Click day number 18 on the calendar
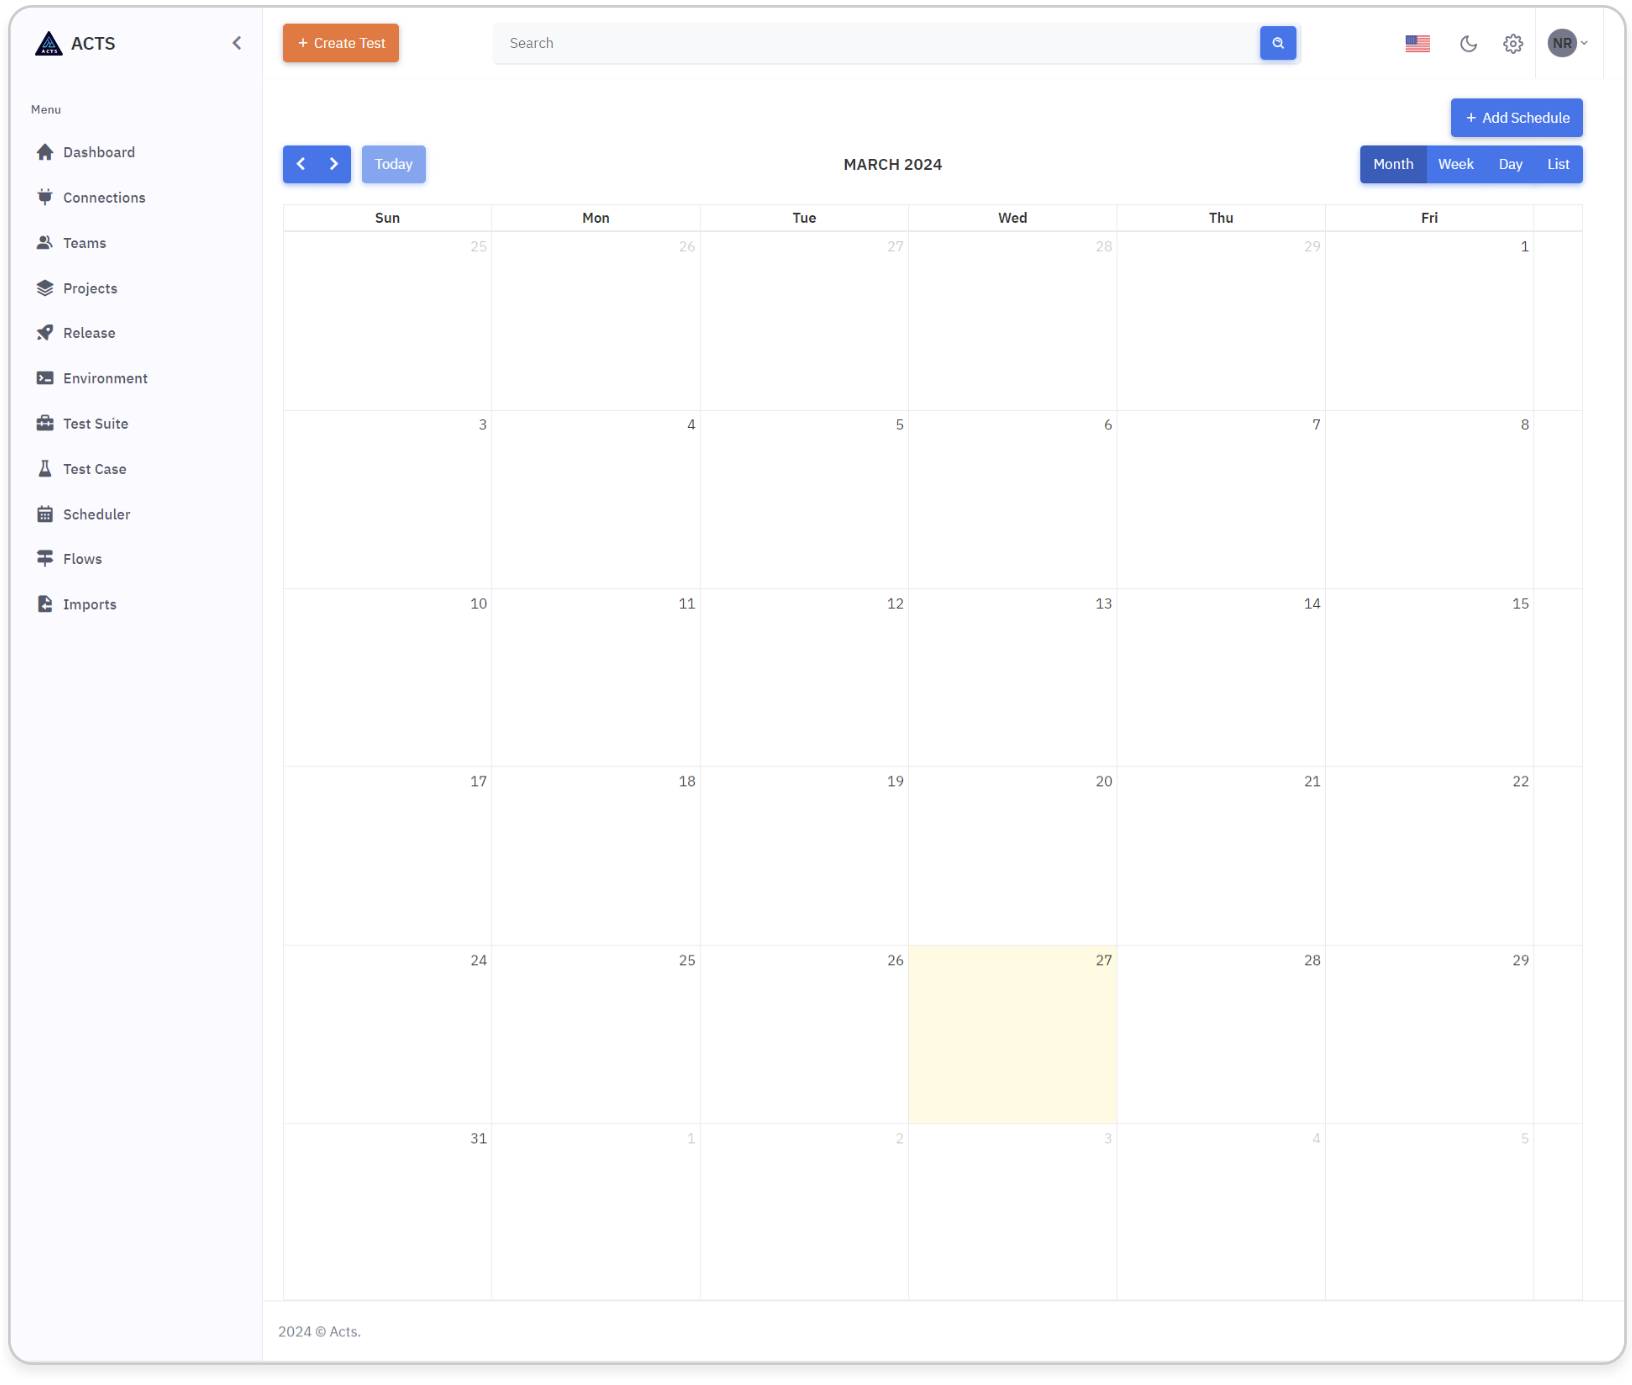 click(x=687, y=782)
